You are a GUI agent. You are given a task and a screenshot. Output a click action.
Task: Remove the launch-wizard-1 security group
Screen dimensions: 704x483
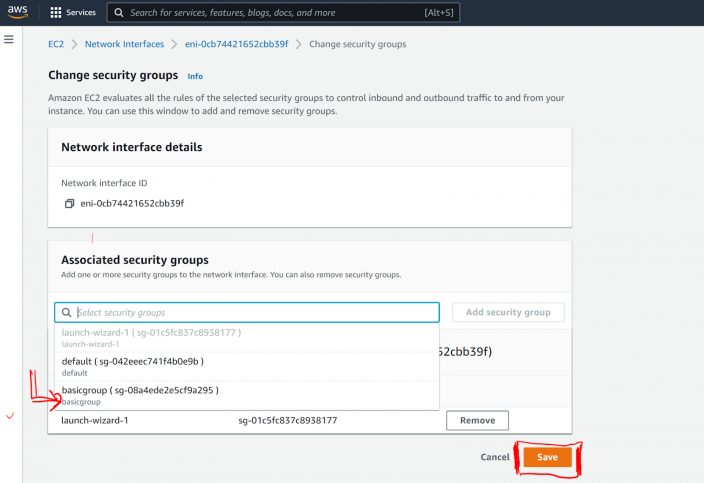pyautogui.click(x=477, y=420)
